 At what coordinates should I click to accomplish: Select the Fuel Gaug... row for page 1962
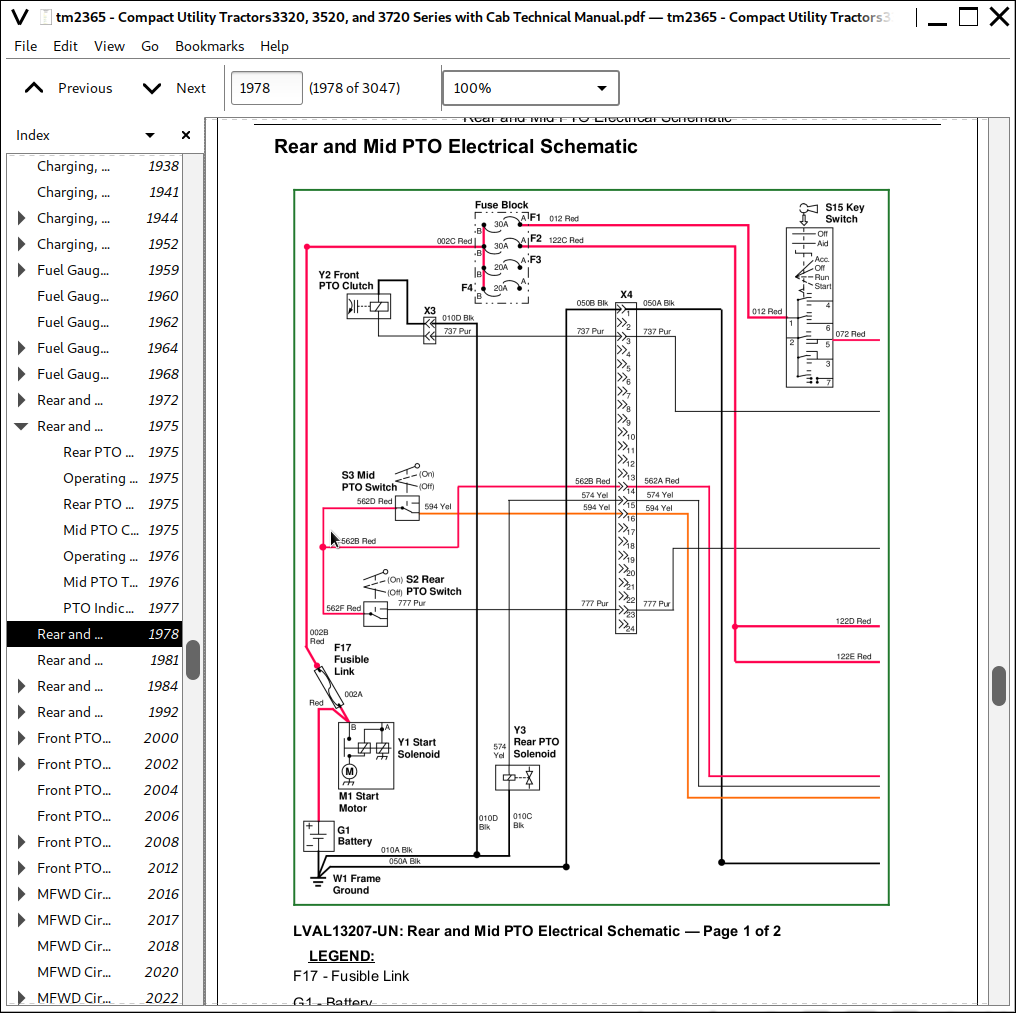pos(95,322)
